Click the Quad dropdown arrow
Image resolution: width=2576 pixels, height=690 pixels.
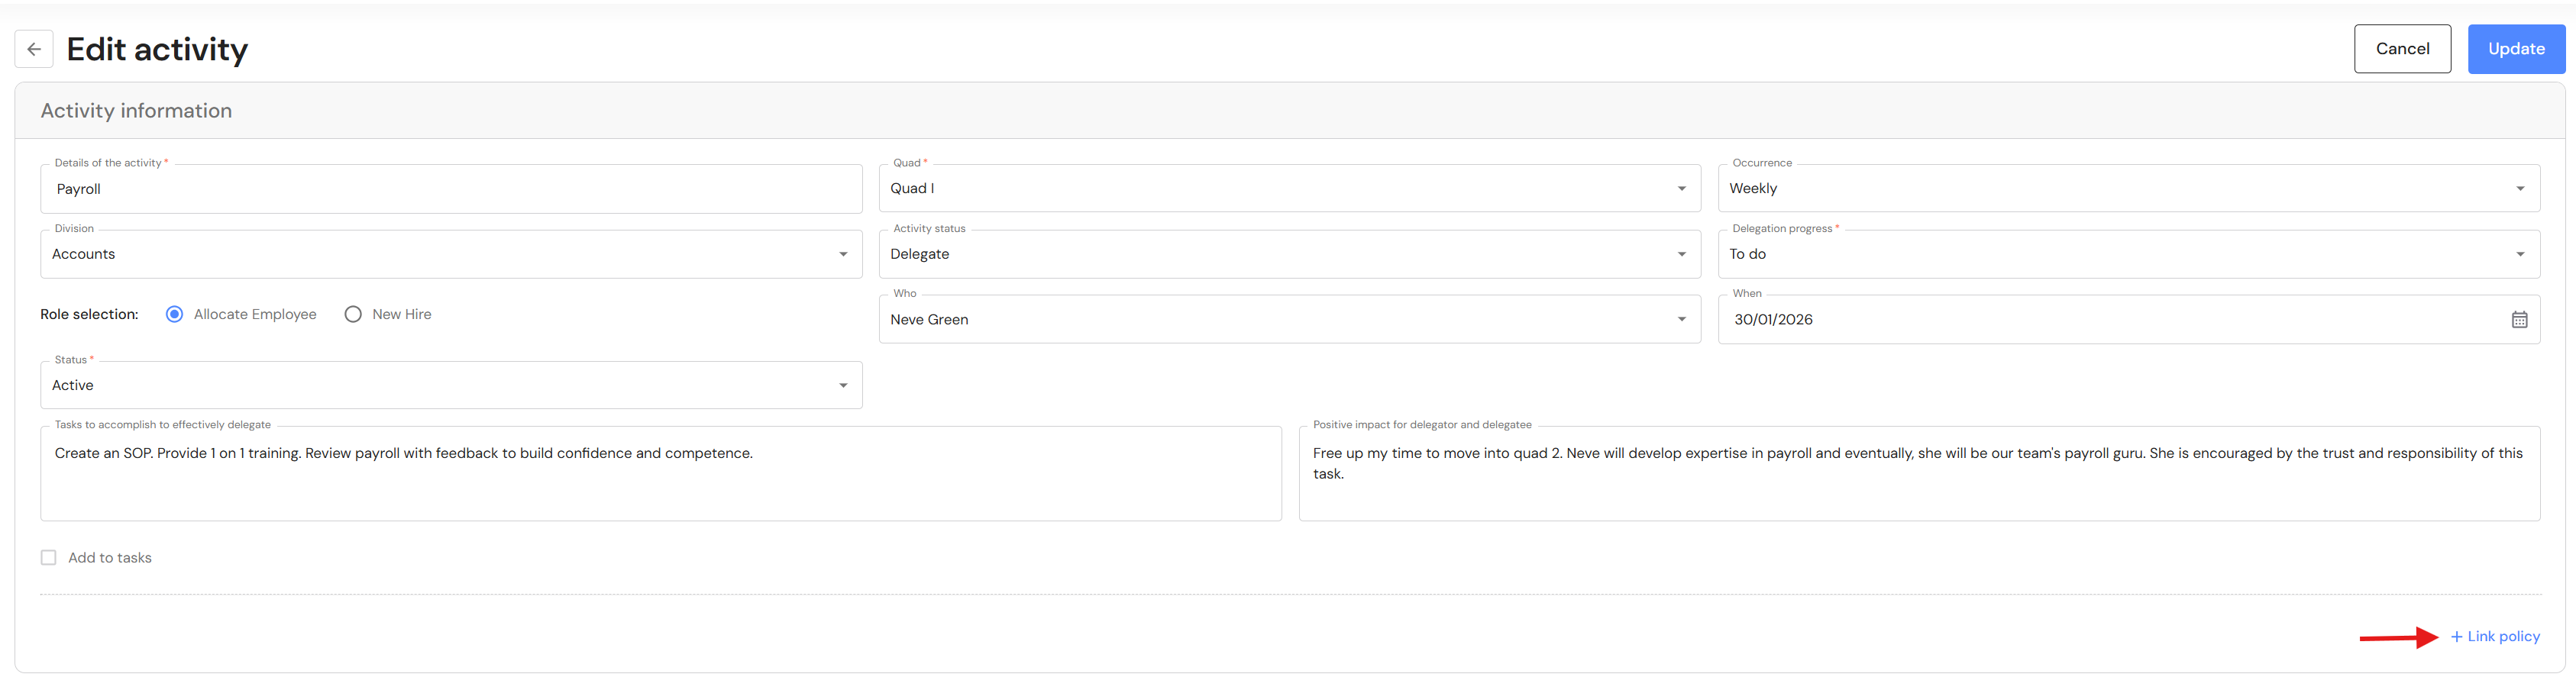point(1681,189)
